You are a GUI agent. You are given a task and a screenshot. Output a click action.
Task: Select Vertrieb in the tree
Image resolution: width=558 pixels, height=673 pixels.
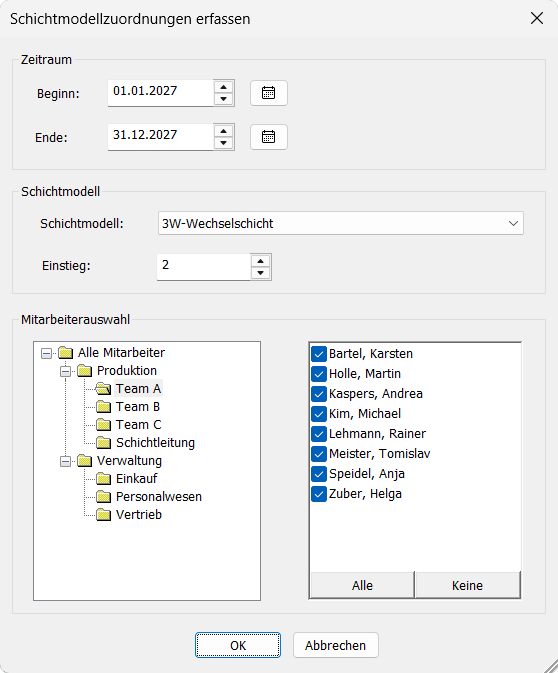click(139, 515)
